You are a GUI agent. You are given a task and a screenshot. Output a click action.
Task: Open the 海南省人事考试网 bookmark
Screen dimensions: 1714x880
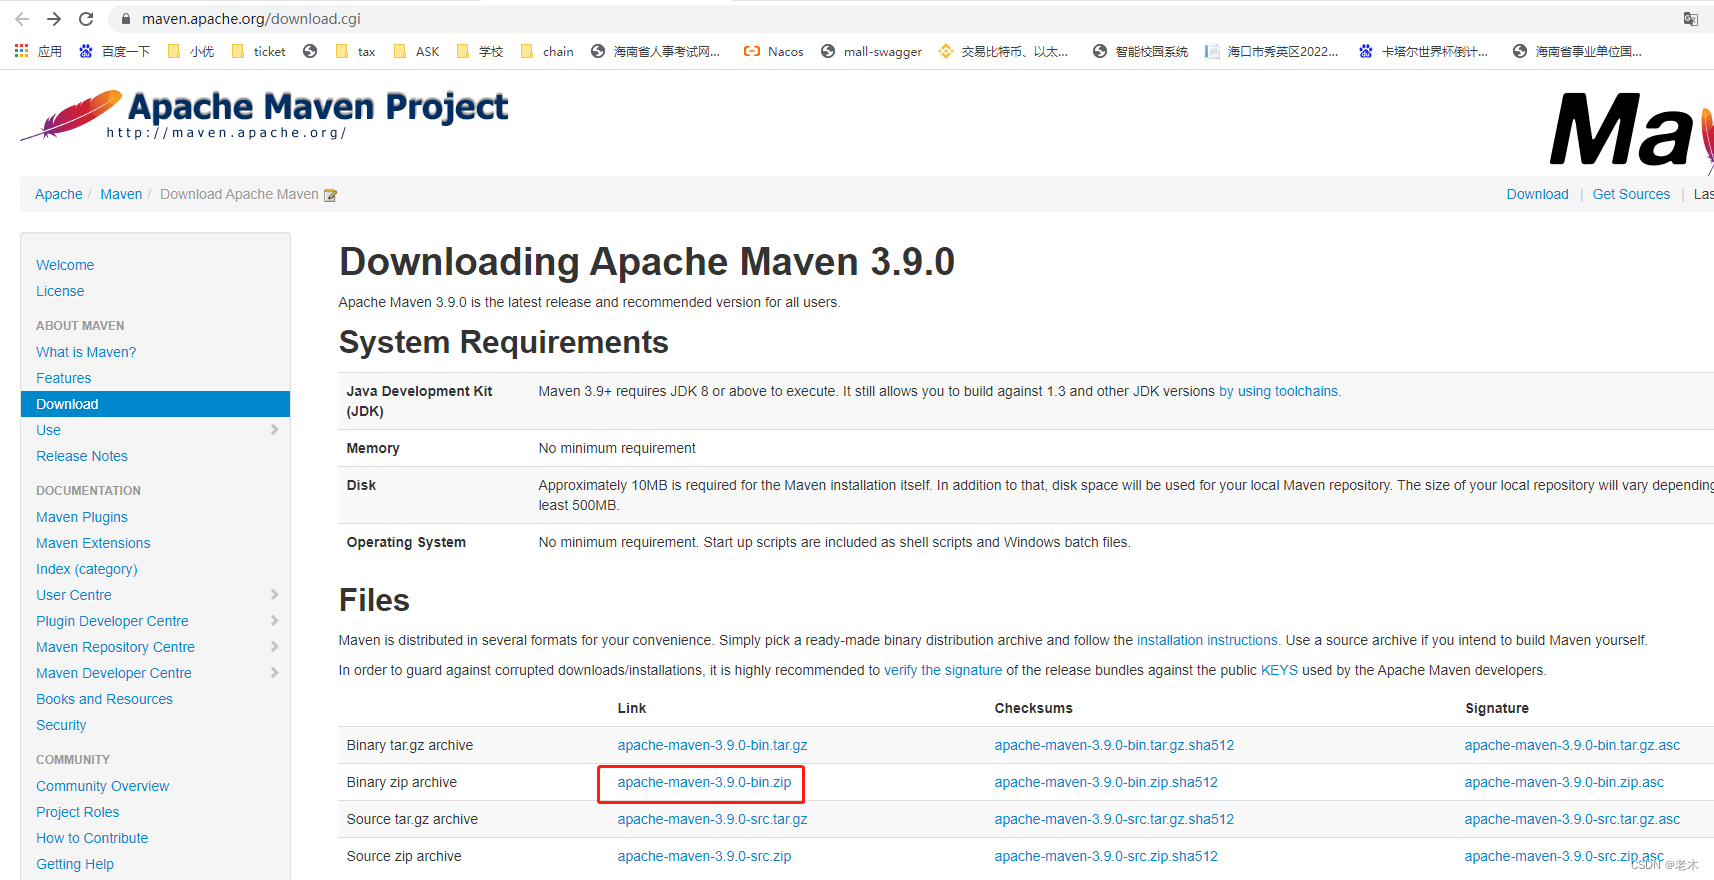click(x=655, y=51)
